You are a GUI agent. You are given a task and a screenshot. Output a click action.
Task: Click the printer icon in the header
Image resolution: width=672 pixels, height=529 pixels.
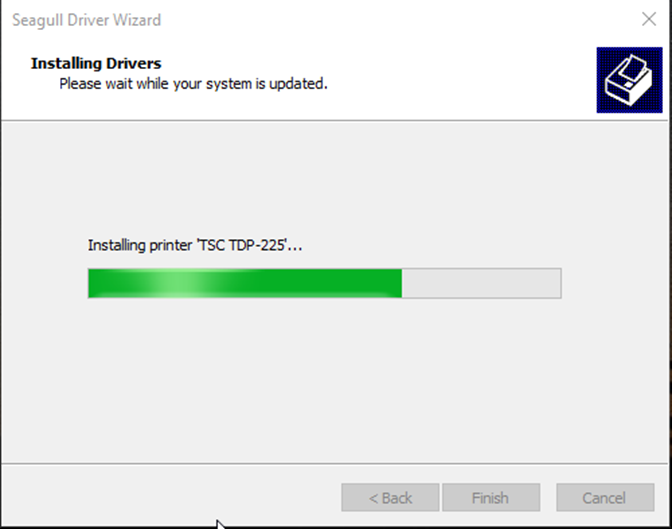(x=629, y=80)
